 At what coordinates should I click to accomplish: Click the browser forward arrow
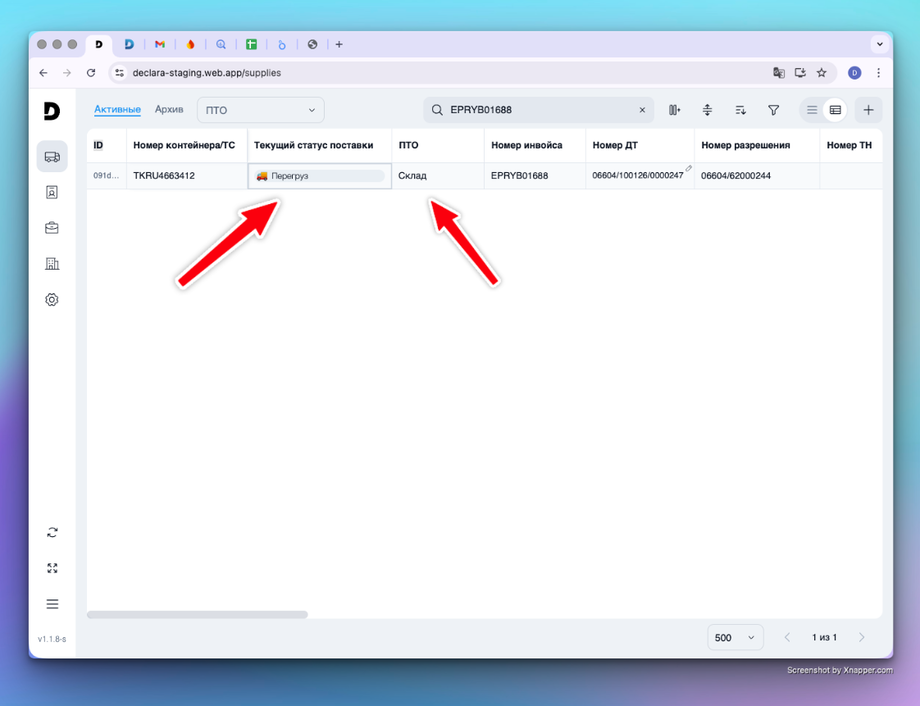click(67, 73)
